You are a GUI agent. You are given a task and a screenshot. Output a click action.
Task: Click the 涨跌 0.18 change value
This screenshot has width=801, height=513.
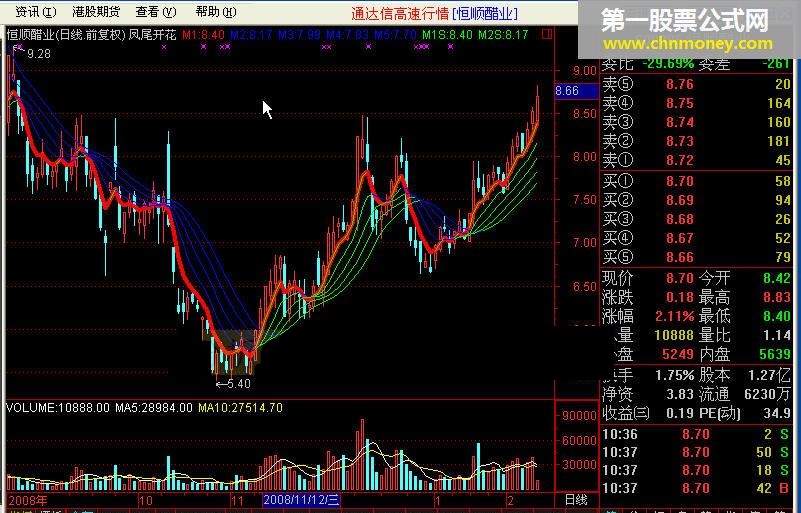click(x=680, y=297)
